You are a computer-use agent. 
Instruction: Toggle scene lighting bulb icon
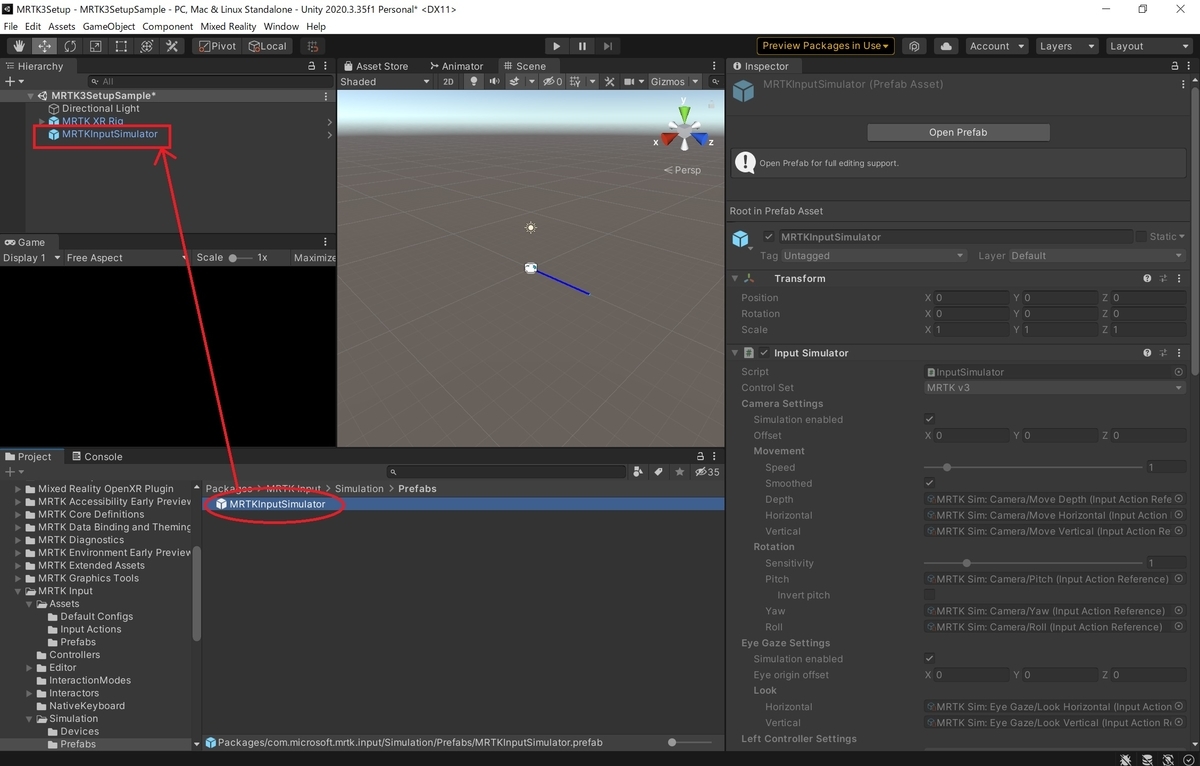tap(474, 82)
